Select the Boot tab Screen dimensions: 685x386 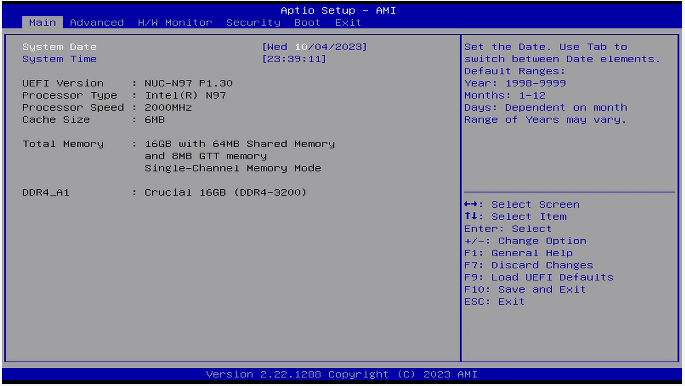(307, 22)
